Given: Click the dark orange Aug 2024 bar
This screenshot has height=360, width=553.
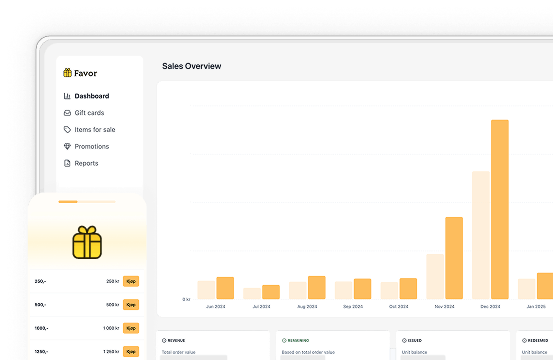Looking at the screenshot, I should [x=317, y=287].
